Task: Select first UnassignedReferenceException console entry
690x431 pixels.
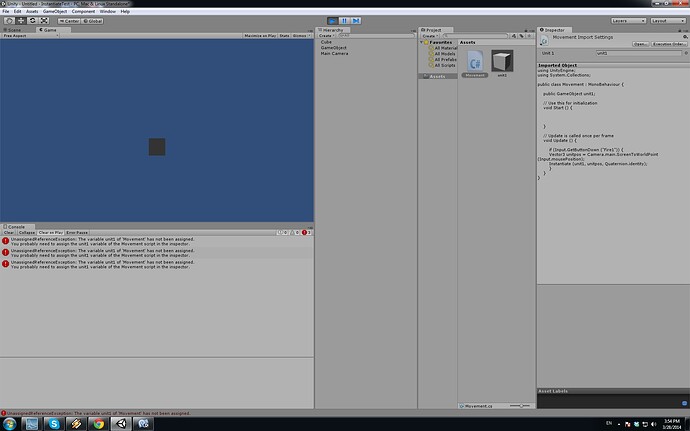Action: [x=157, y=241]
